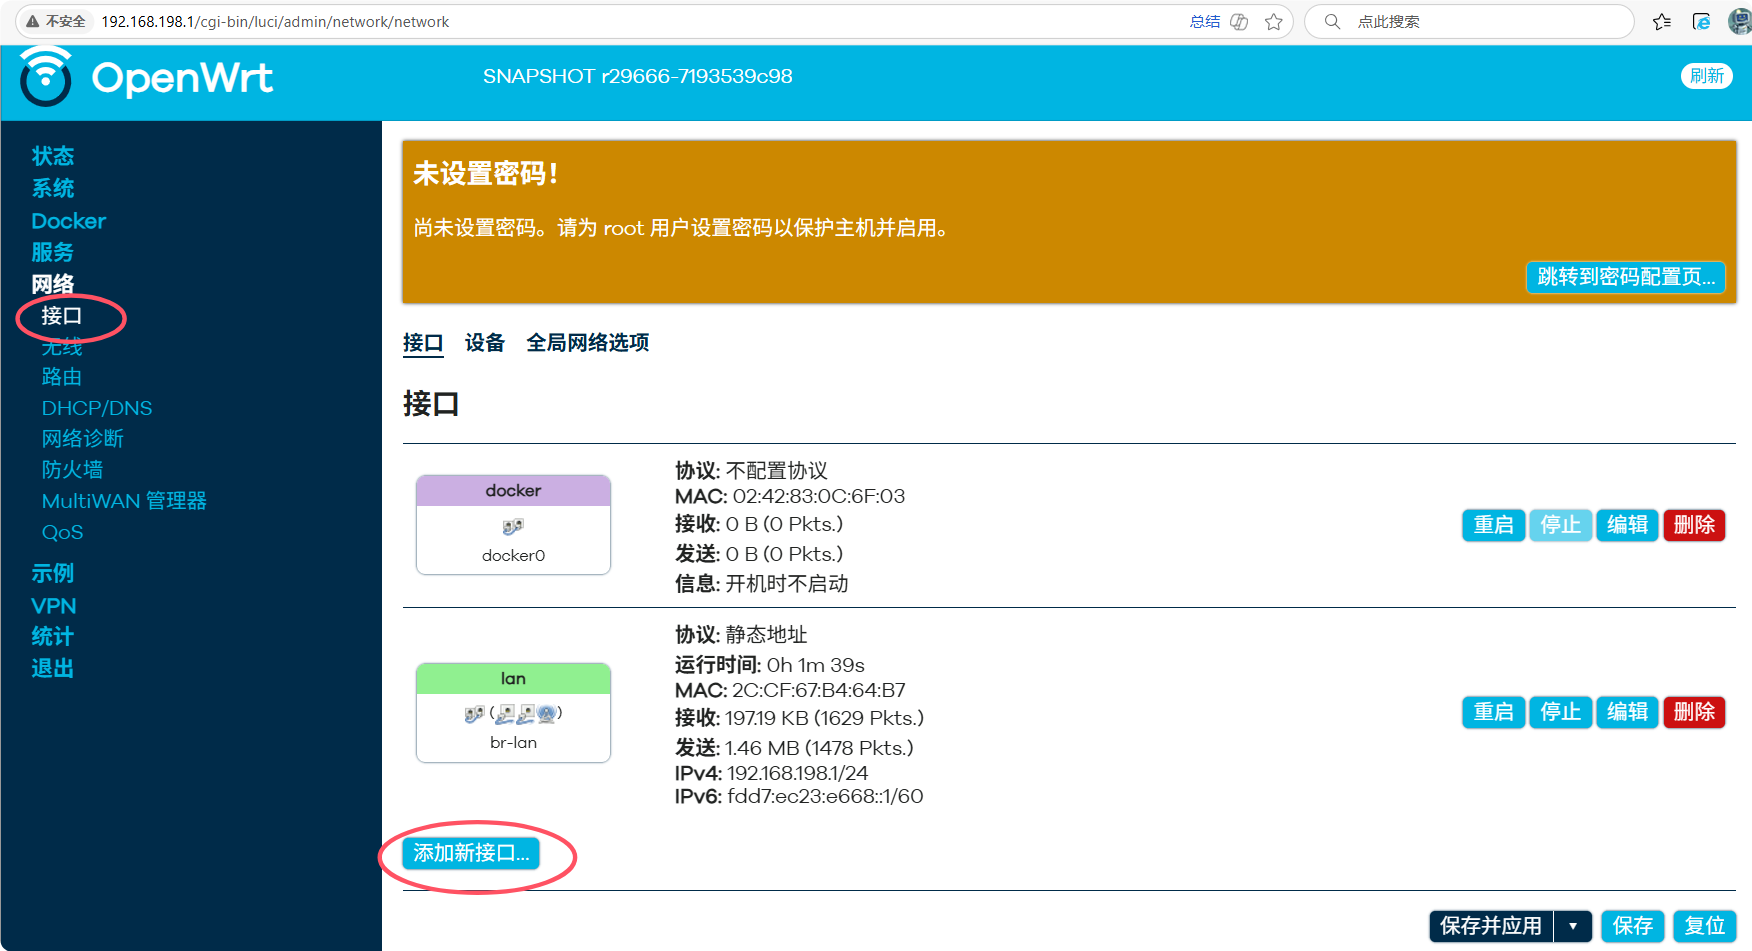Open the browser profile avatar

pyautogui.click(x=1739, y=22)
